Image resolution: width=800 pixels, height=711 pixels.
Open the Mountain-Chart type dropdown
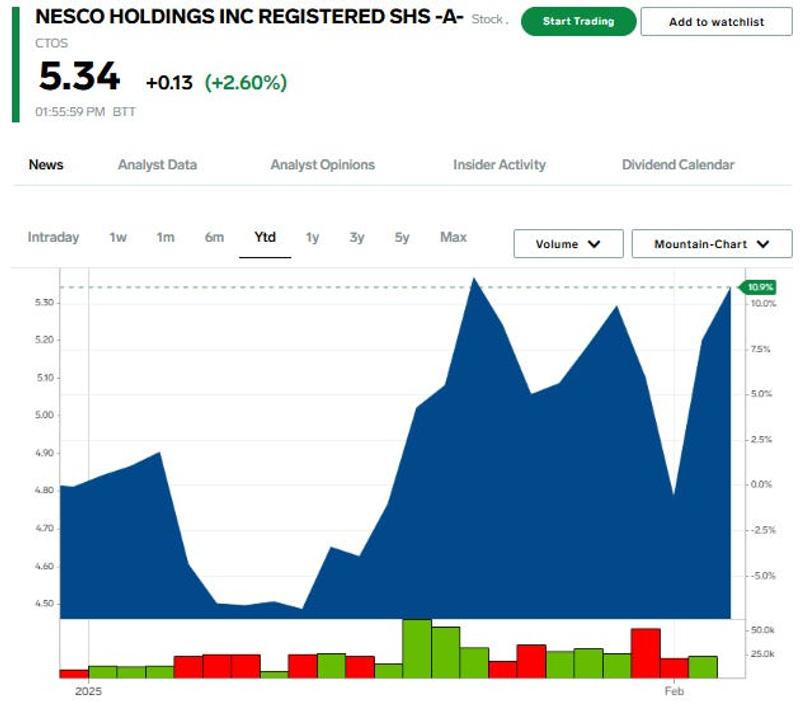(712, 244)
